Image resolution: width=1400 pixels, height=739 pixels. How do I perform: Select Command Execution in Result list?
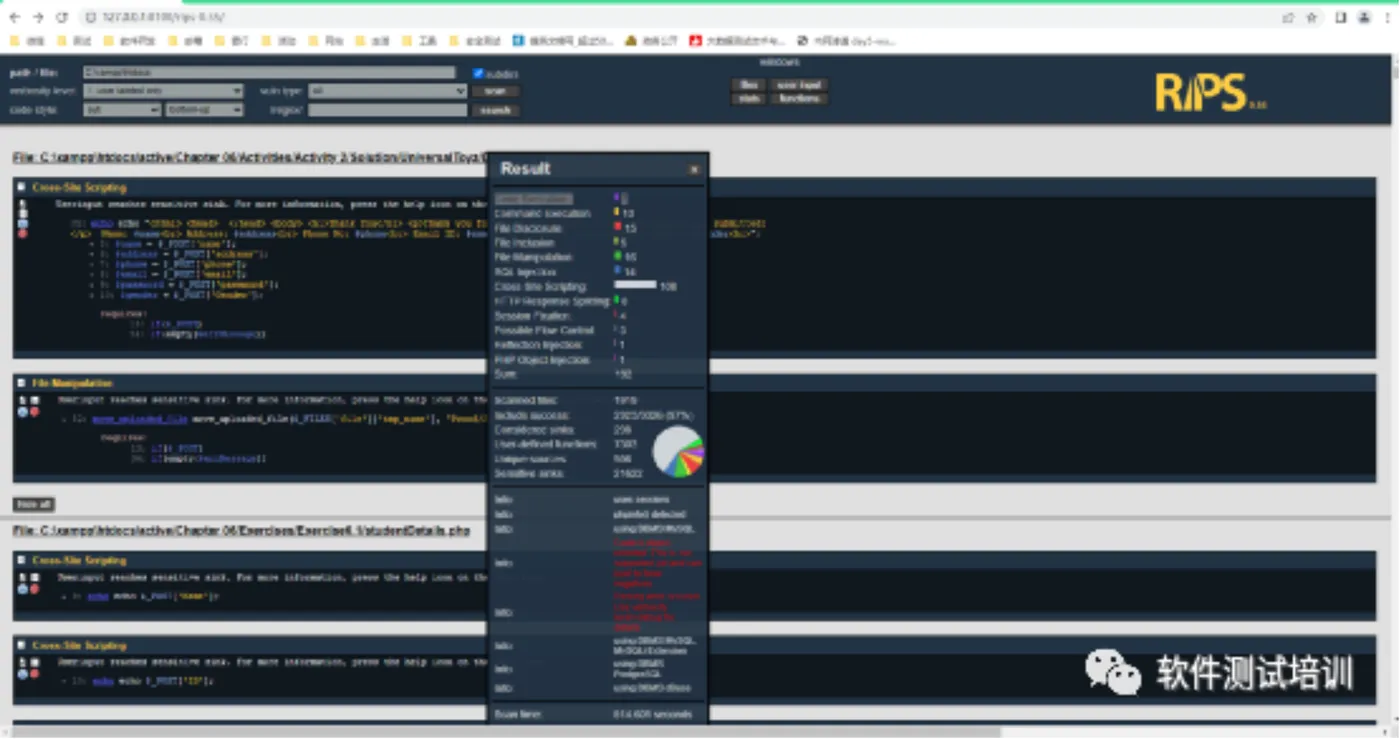click(x=542, y=213)
